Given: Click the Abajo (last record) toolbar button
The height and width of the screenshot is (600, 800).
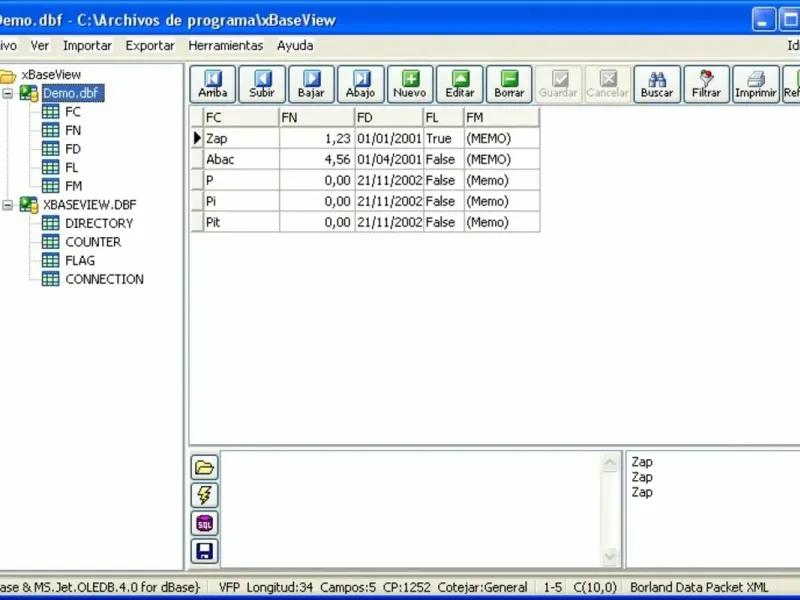Looking at the screenshot, I should tap(361, 84).
